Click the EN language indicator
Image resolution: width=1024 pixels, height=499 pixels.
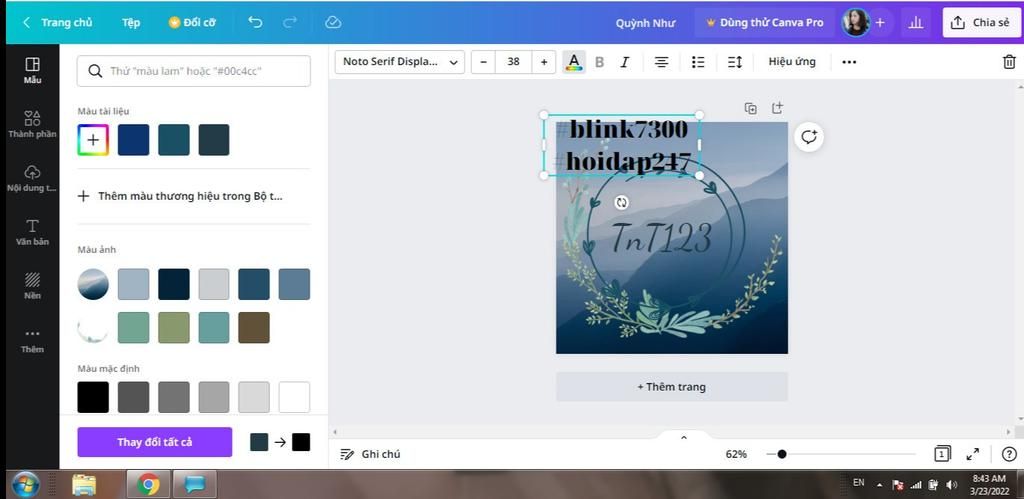[859, 483]
